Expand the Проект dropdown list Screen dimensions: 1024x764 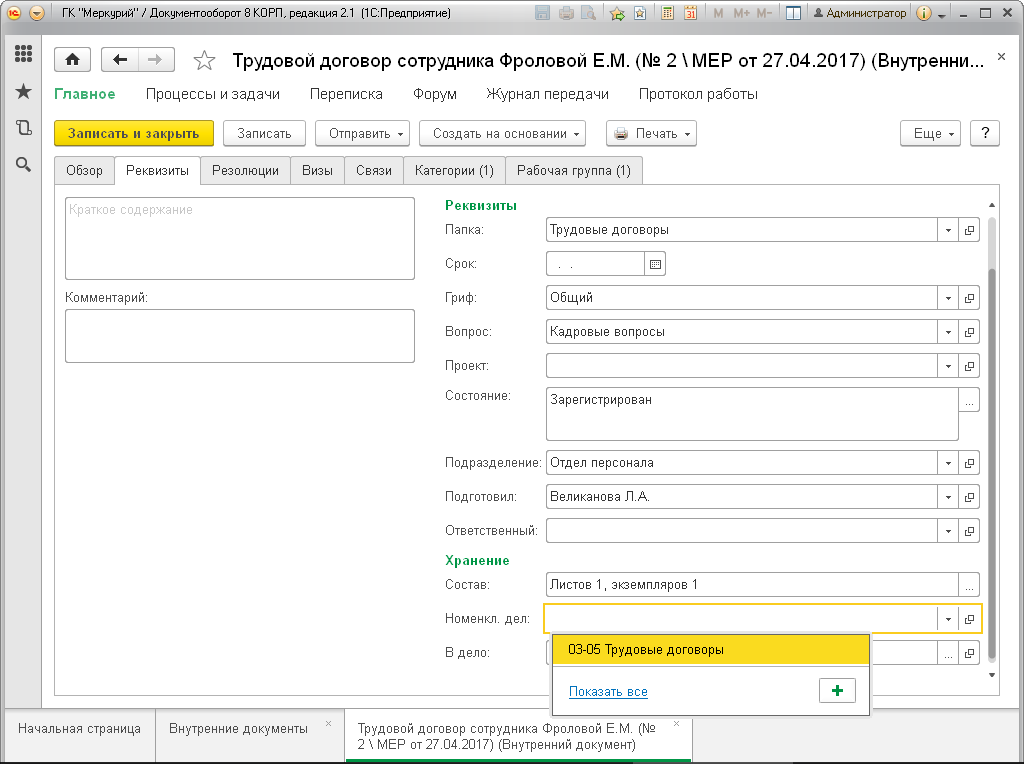(x=948, y=366)
